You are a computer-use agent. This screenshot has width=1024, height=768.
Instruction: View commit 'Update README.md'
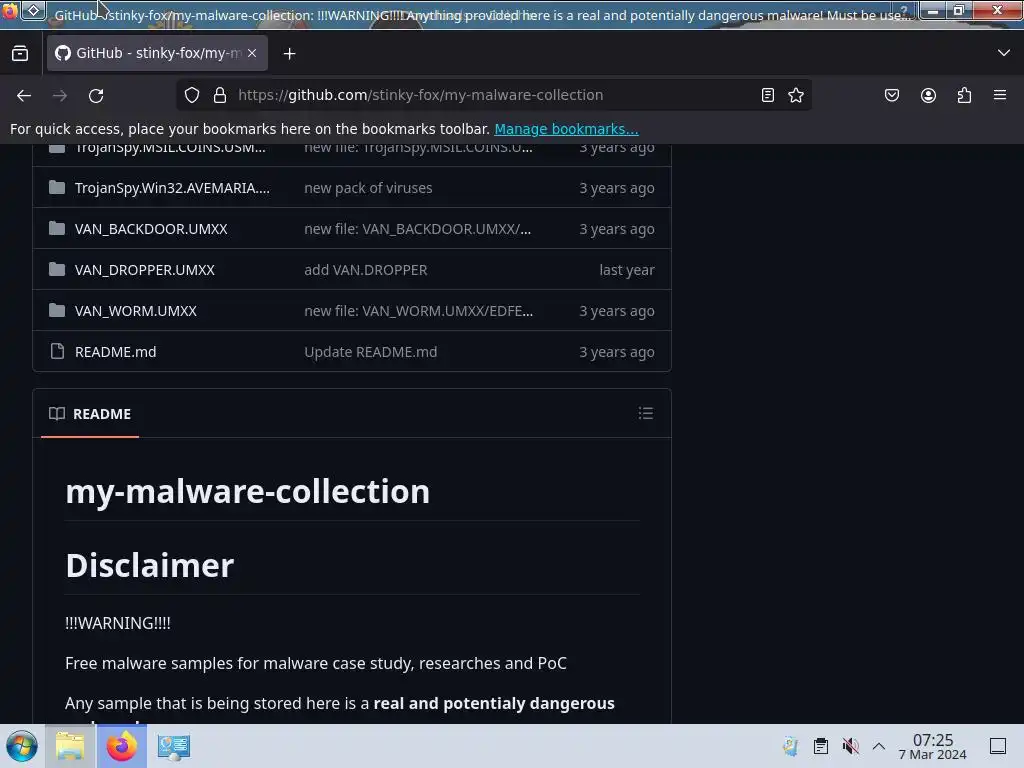click(371, 352)
